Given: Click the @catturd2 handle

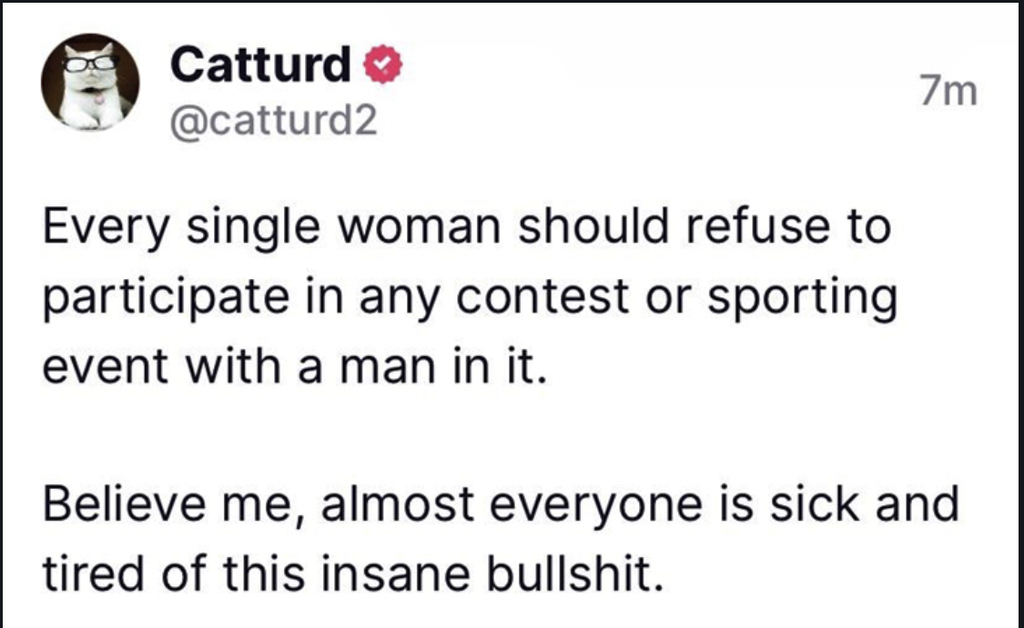Looking at the screenshot, I should (x=274, y=120).
